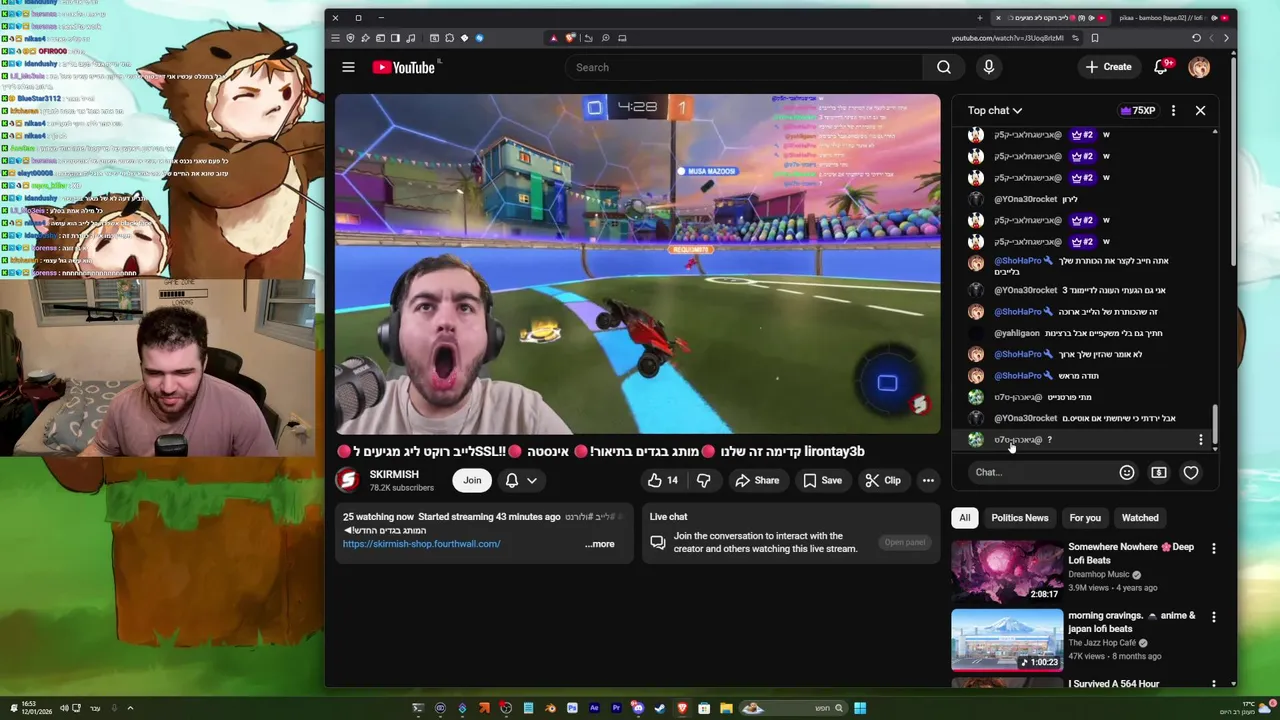
Task: Select the For you chip
Action: click(1085, 518)
